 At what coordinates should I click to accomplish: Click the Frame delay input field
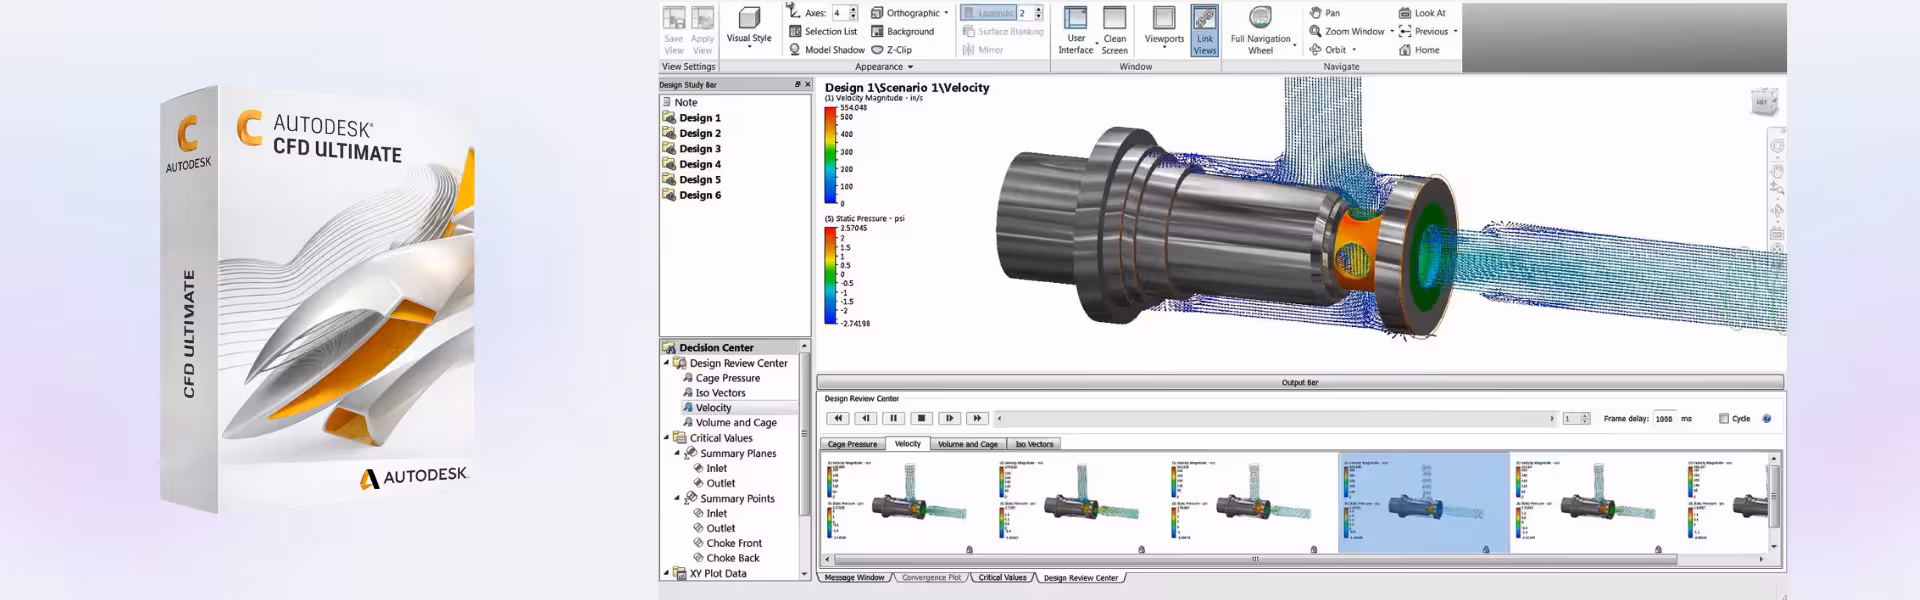1665,418
